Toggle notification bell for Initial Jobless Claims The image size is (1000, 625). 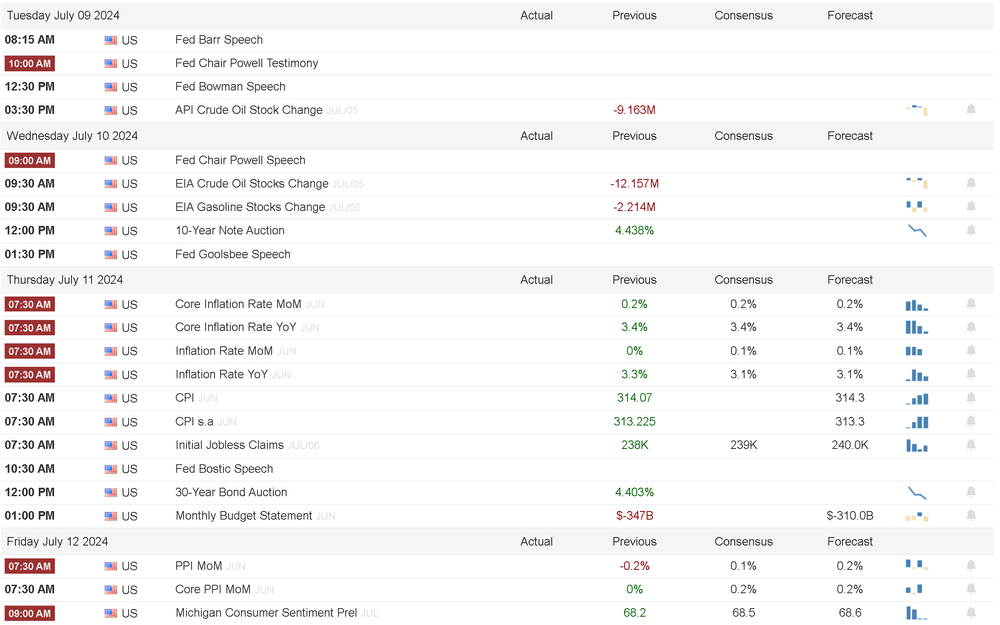pos(971,445)
